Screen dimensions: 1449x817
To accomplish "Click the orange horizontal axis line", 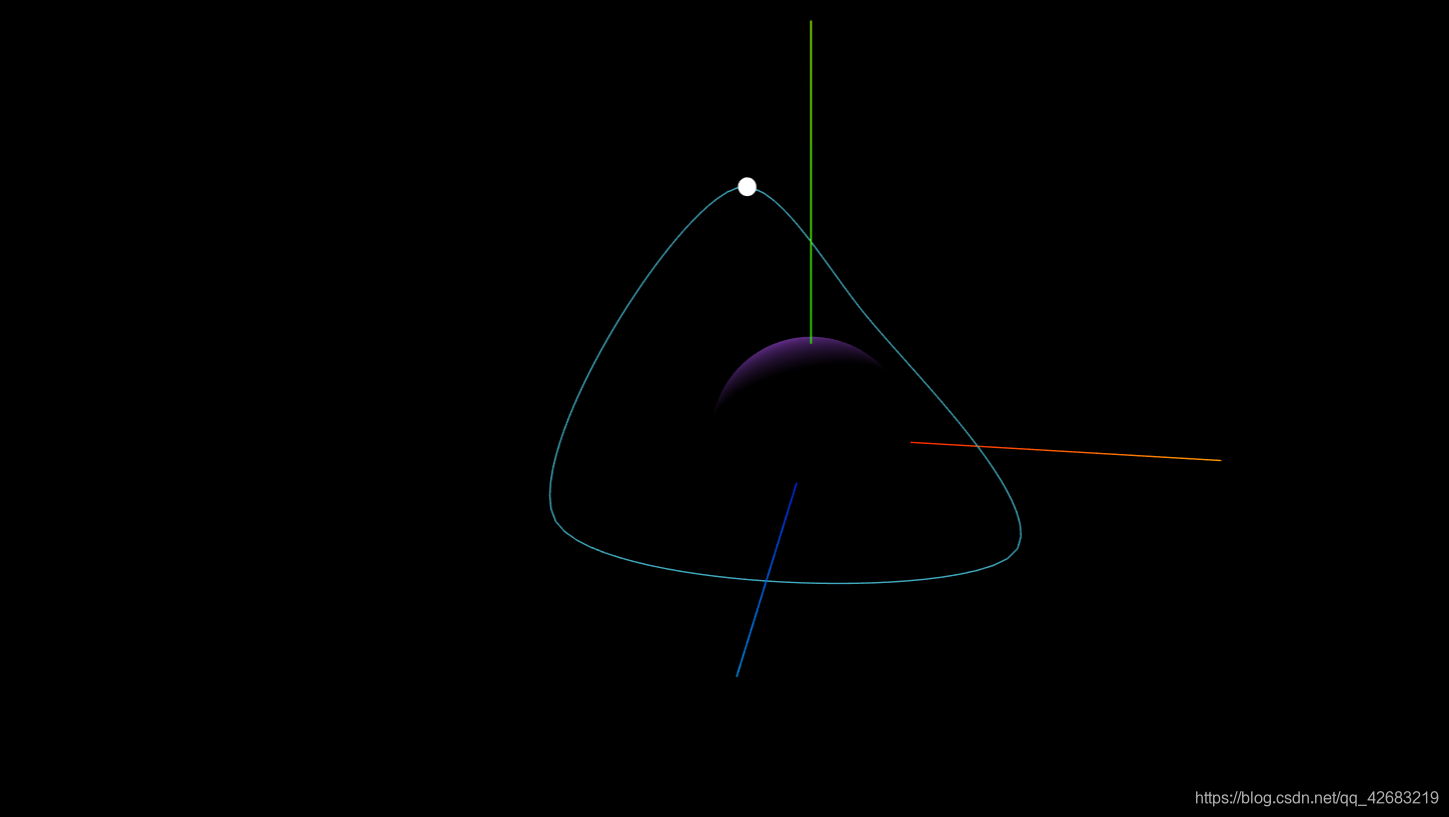I will (x=1066, y=451).
